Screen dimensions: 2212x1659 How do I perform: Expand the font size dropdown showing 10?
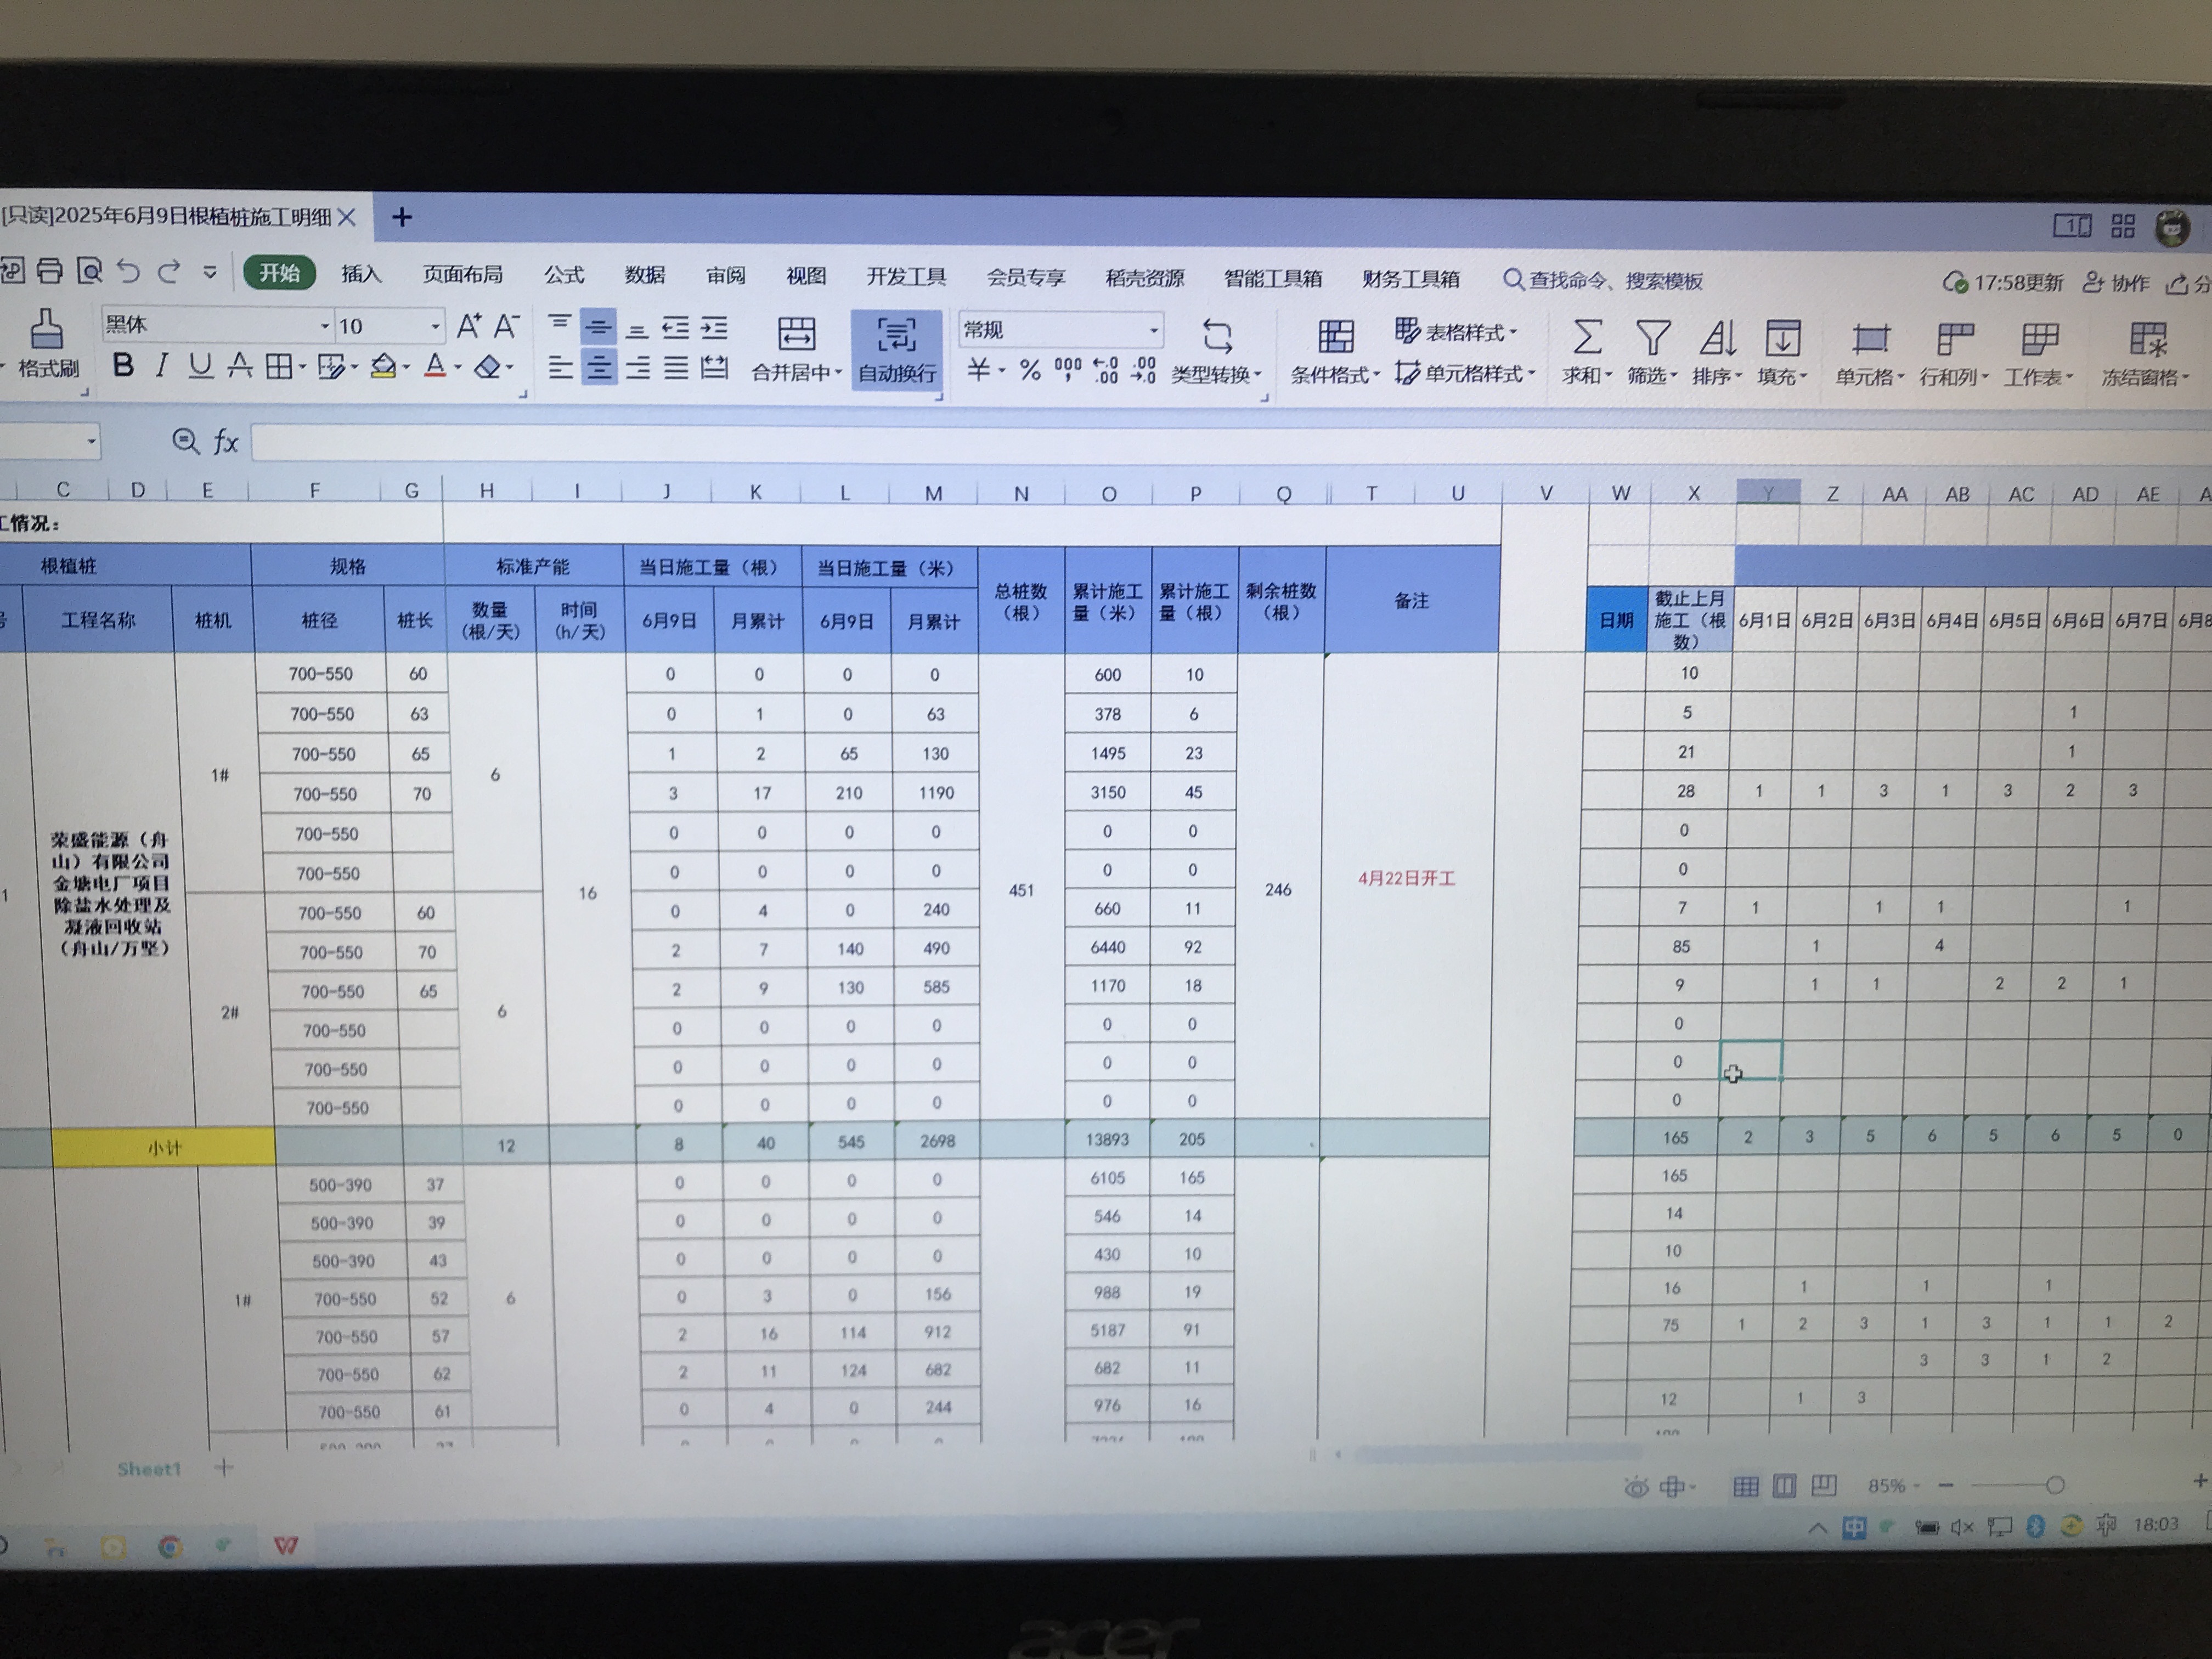(435, 327)
